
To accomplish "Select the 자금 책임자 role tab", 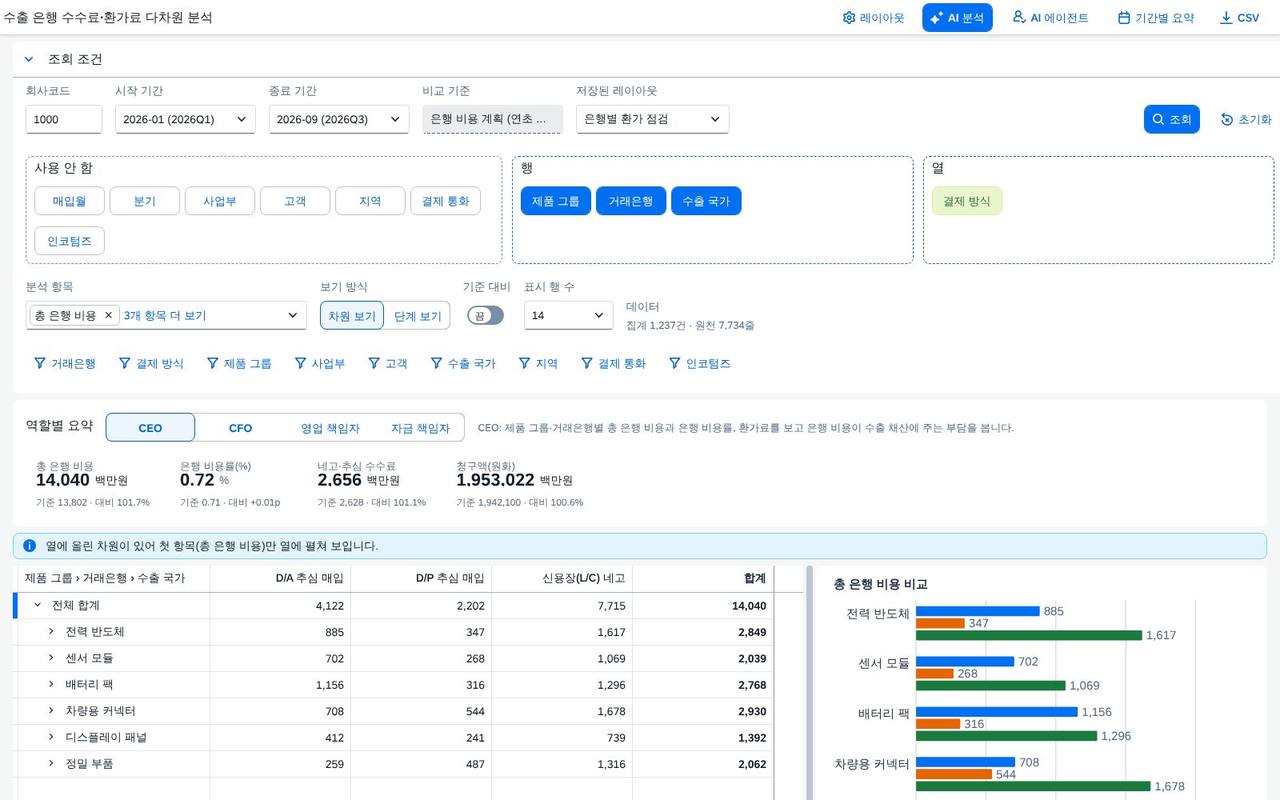I will point(420,428).
